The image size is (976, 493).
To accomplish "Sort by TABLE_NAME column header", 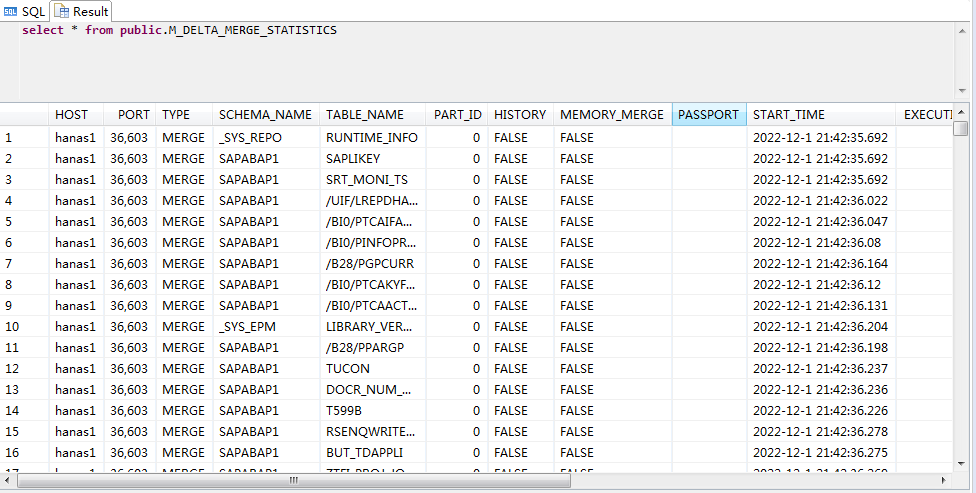I will pyautogui.click(x=372, y=115).
